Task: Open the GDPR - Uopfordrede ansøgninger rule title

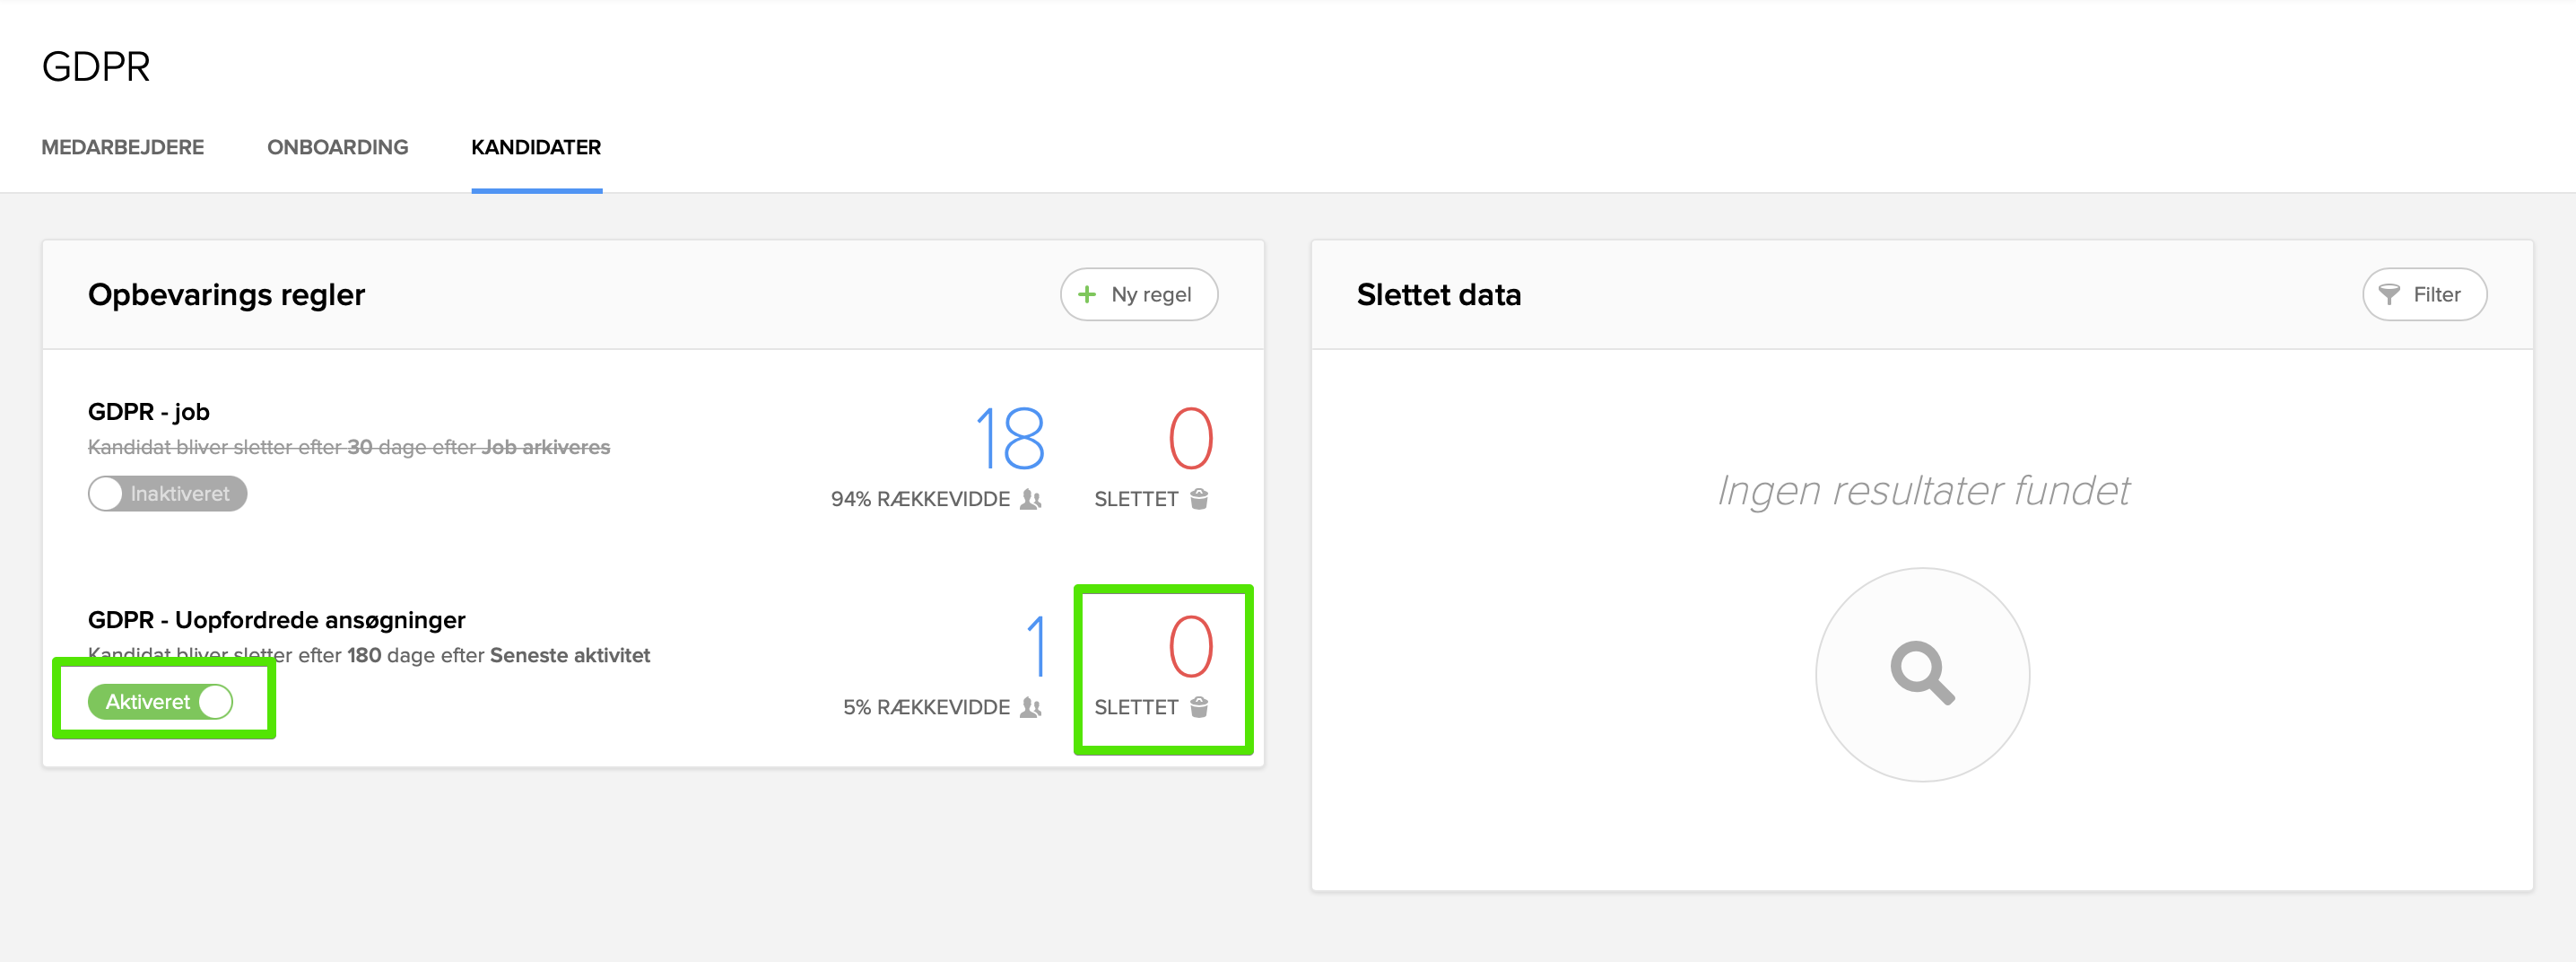Action: 276,620
